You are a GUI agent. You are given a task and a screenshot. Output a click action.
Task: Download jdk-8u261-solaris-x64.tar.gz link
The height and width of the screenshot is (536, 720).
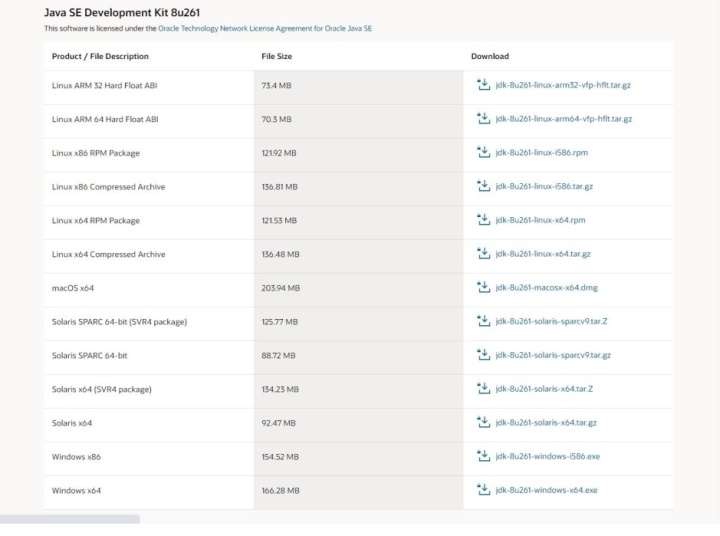(546, 423)
